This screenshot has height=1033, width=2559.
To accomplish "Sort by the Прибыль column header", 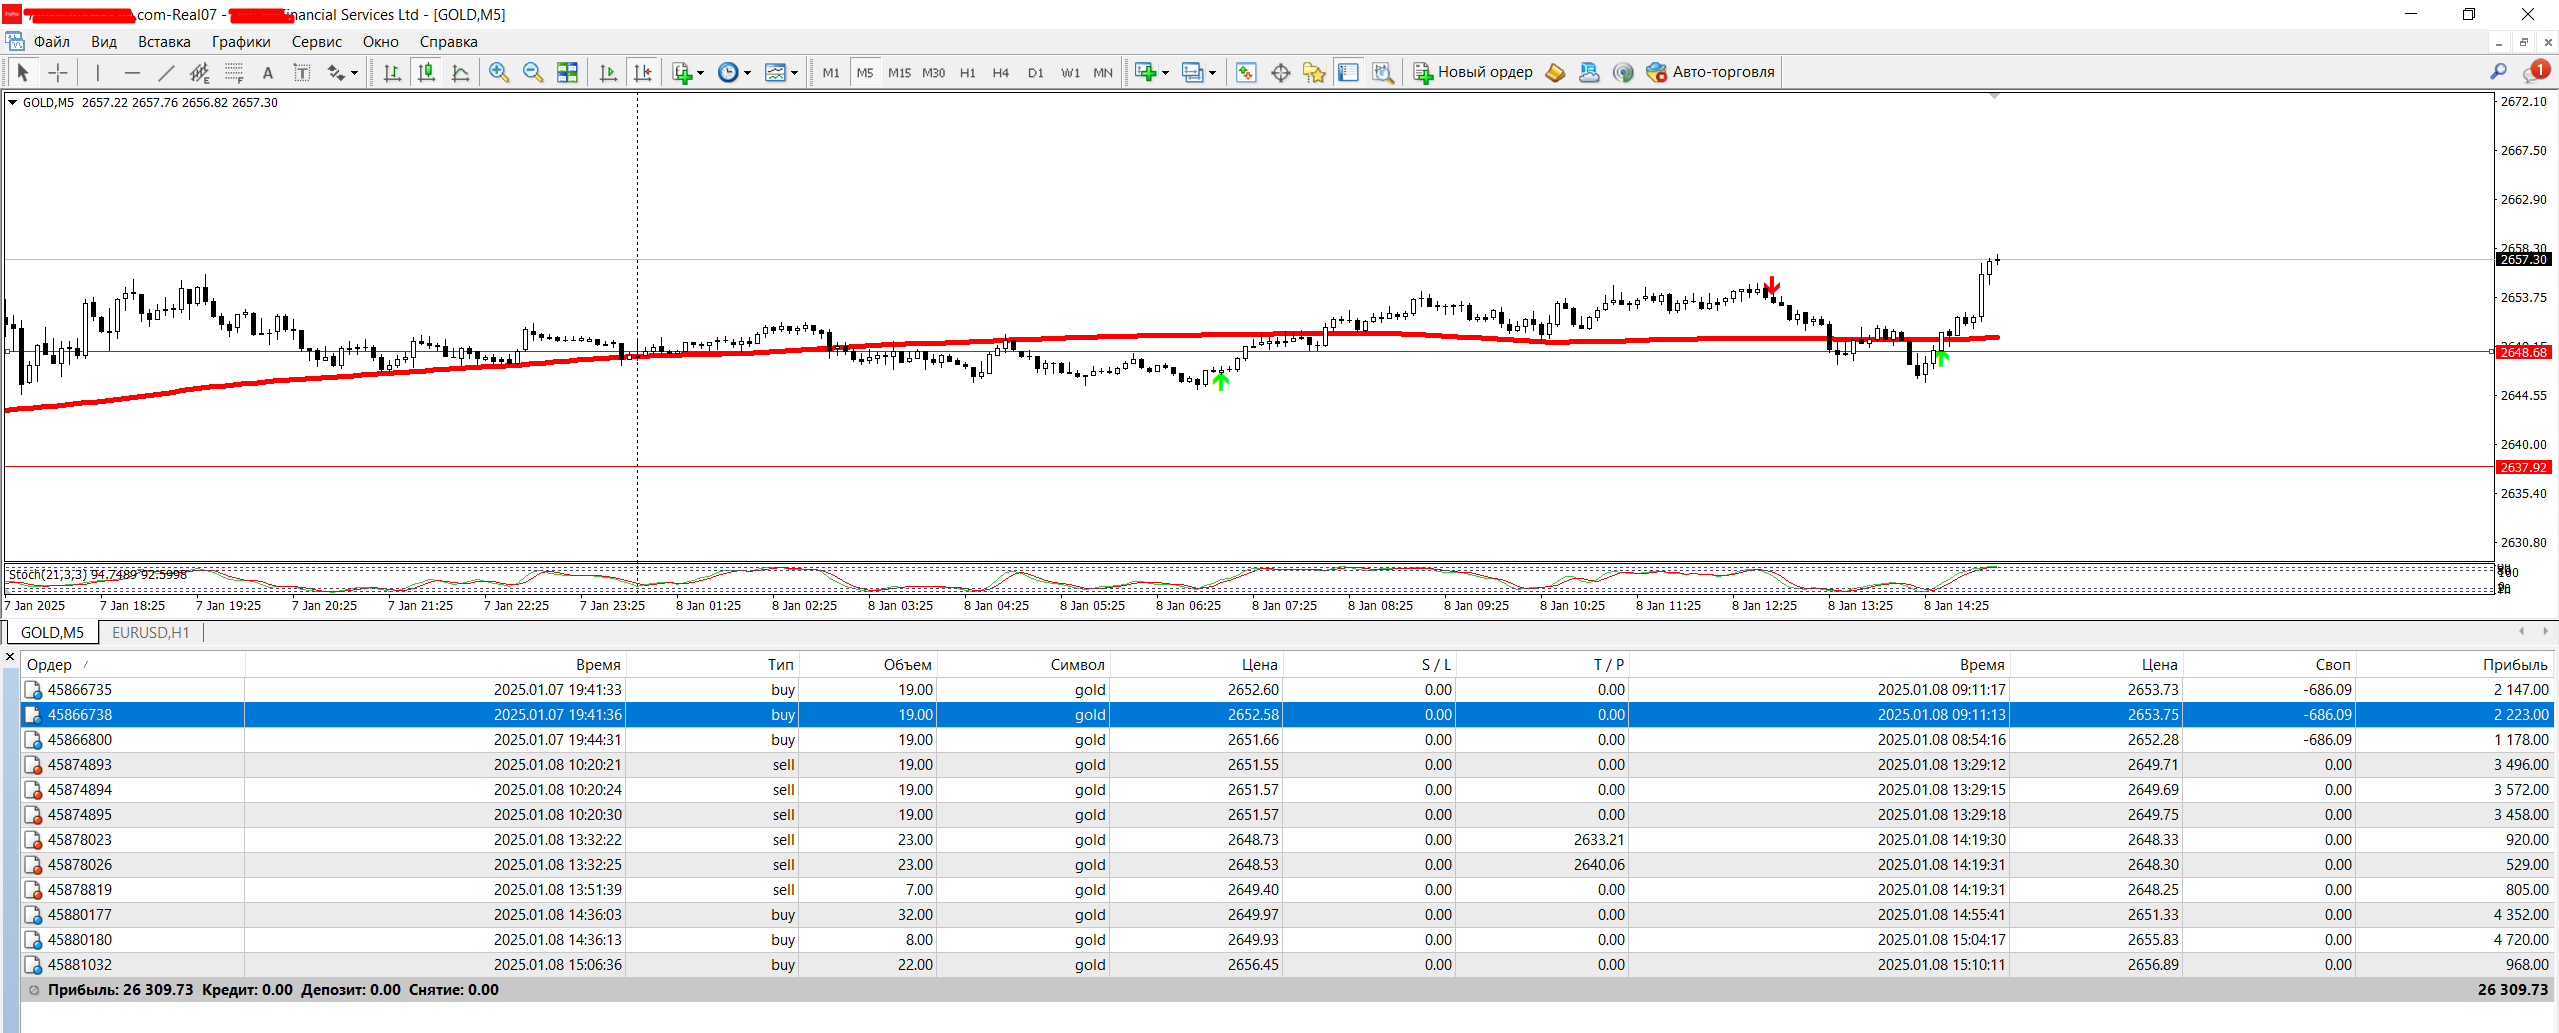I will [x=2455, y=664].
